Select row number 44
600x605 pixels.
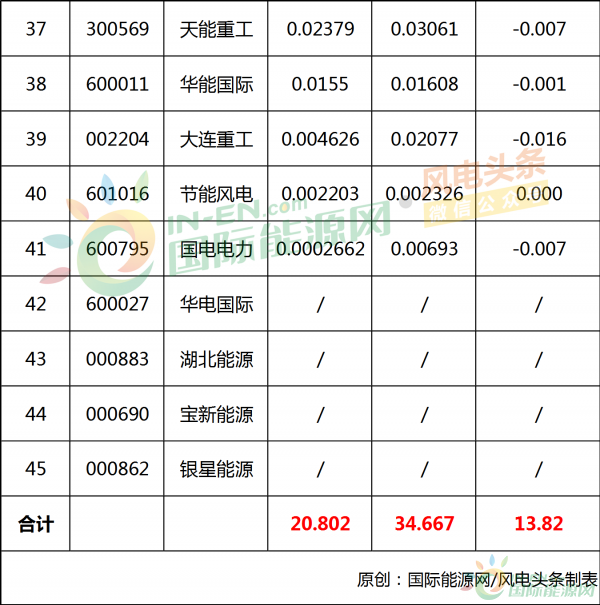[x=36, y=414]
